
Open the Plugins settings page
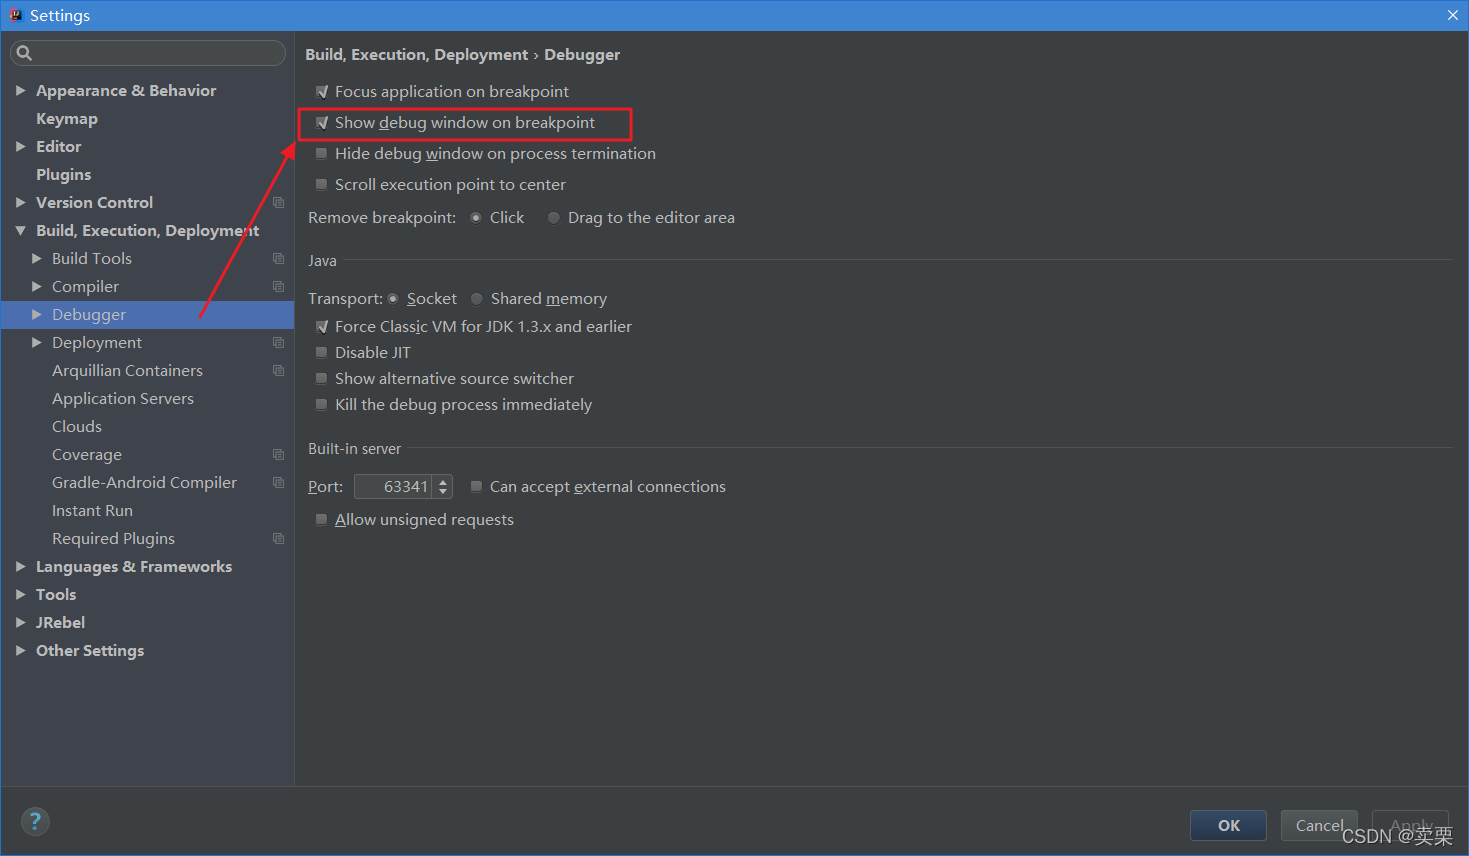pyautogui.click(x=63, y=175)
